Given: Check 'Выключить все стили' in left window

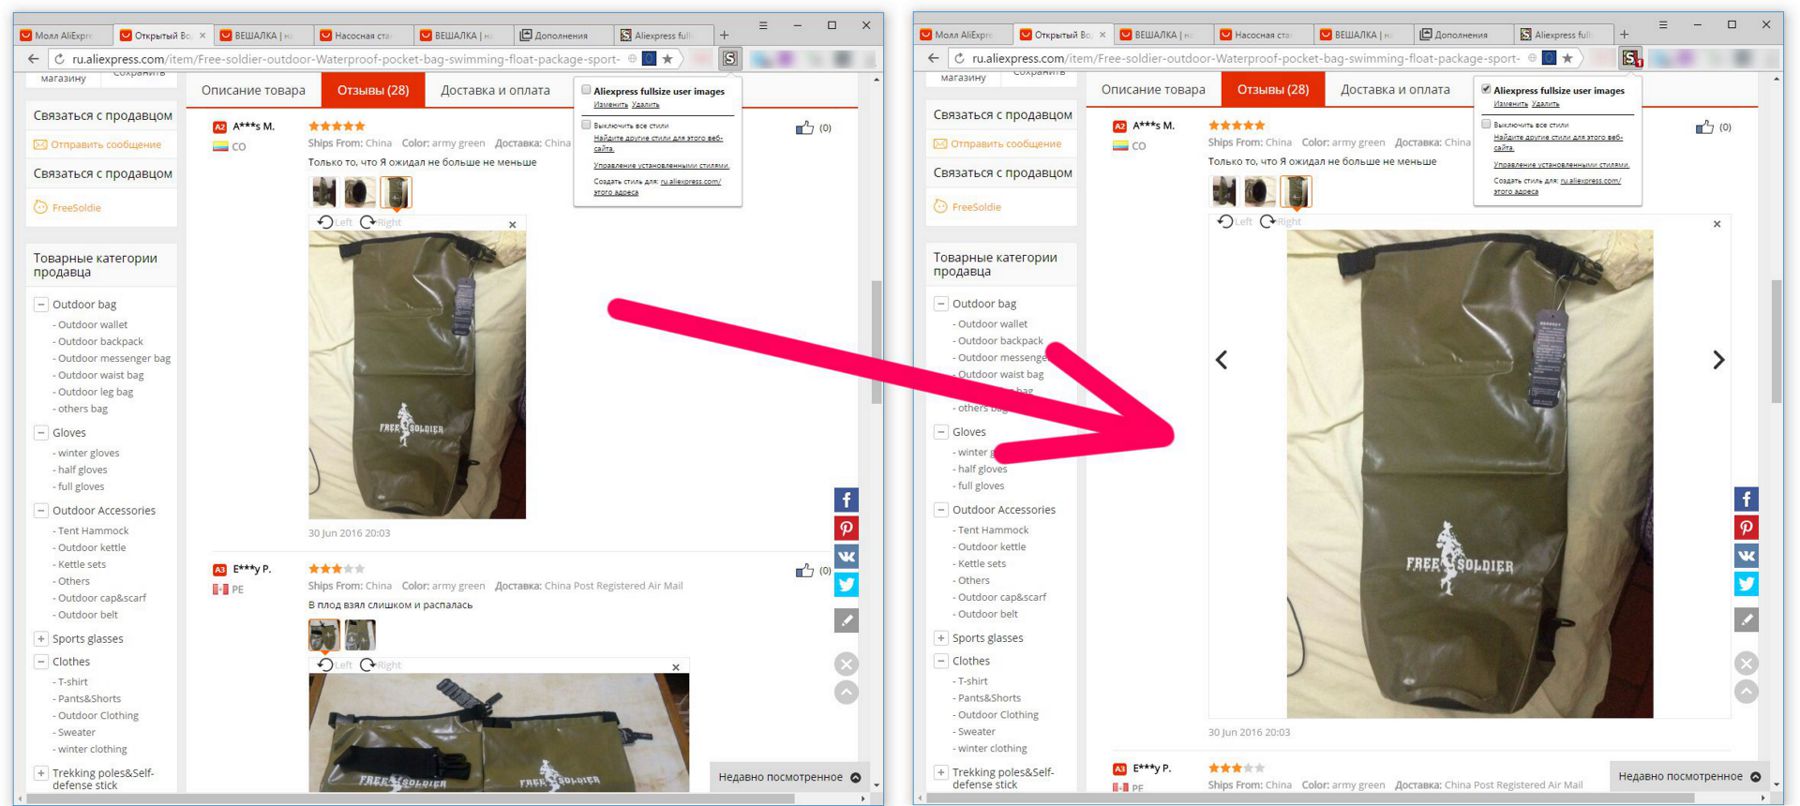Looking at the screenshot, I should coord(586,125).
